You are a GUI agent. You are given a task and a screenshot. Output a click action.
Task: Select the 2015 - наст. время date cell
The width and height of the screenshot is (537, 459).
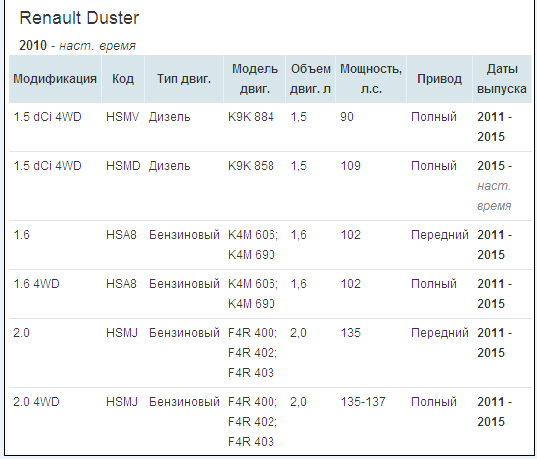(495, 186)
